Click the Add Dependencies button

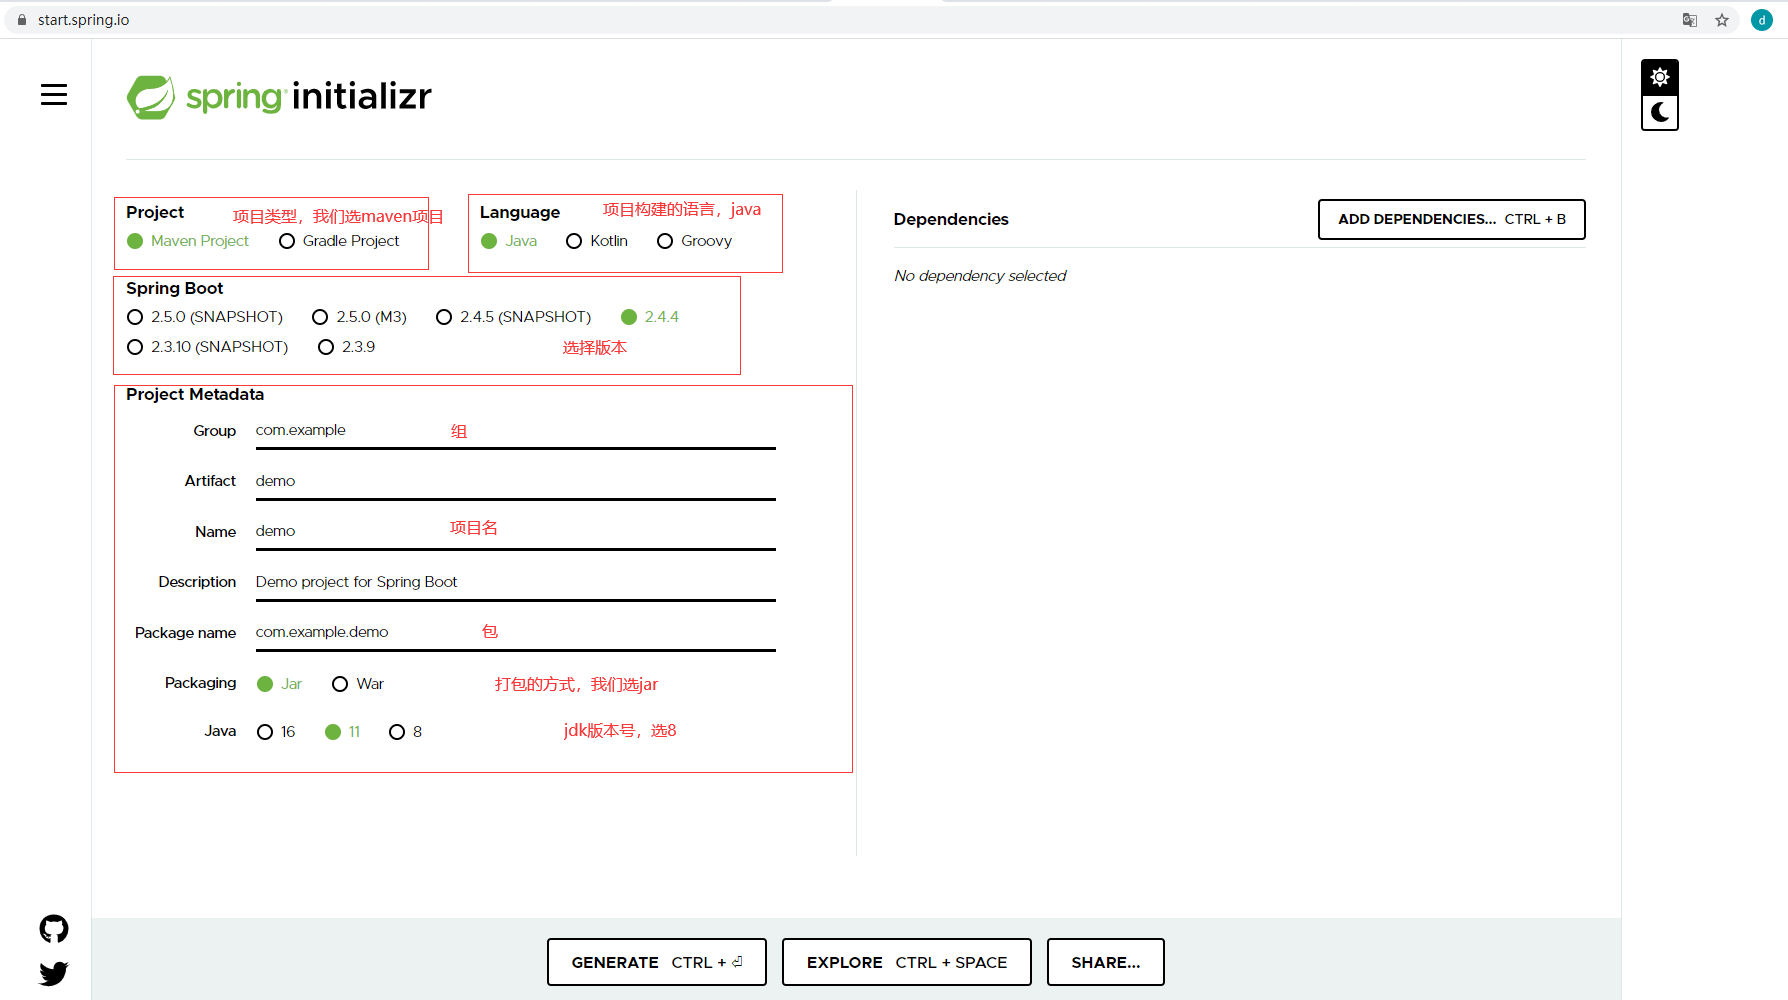click(x=1452, y=219)
